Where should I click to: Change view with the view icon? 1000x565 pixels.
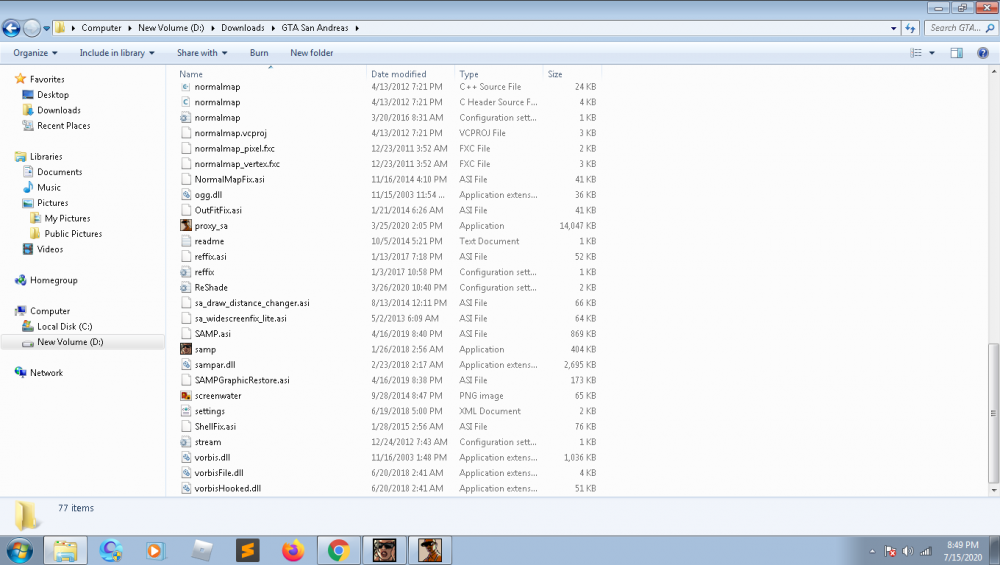tap(916, 53)
